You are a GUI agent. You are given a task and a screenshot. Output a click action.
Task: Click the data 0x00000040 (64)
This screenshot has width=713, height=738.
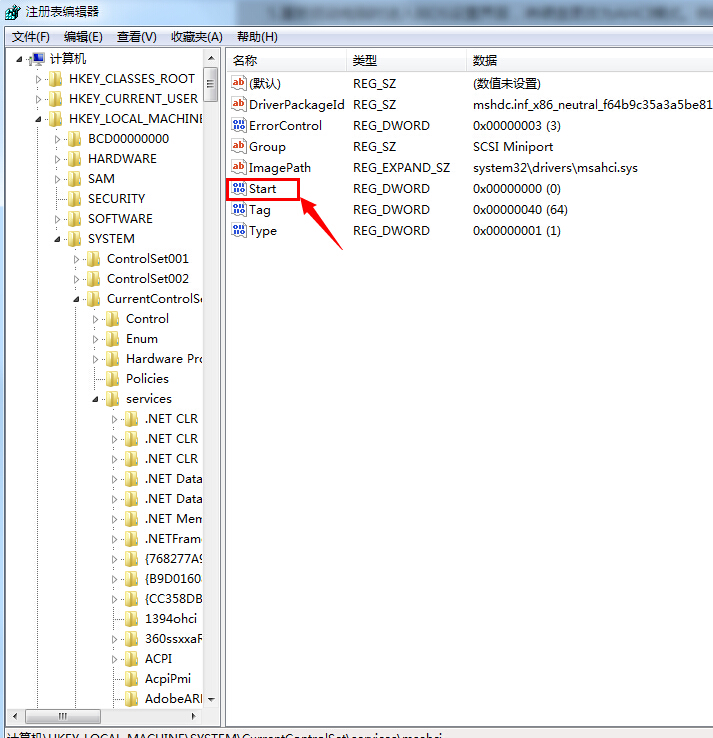pos(520,209)
